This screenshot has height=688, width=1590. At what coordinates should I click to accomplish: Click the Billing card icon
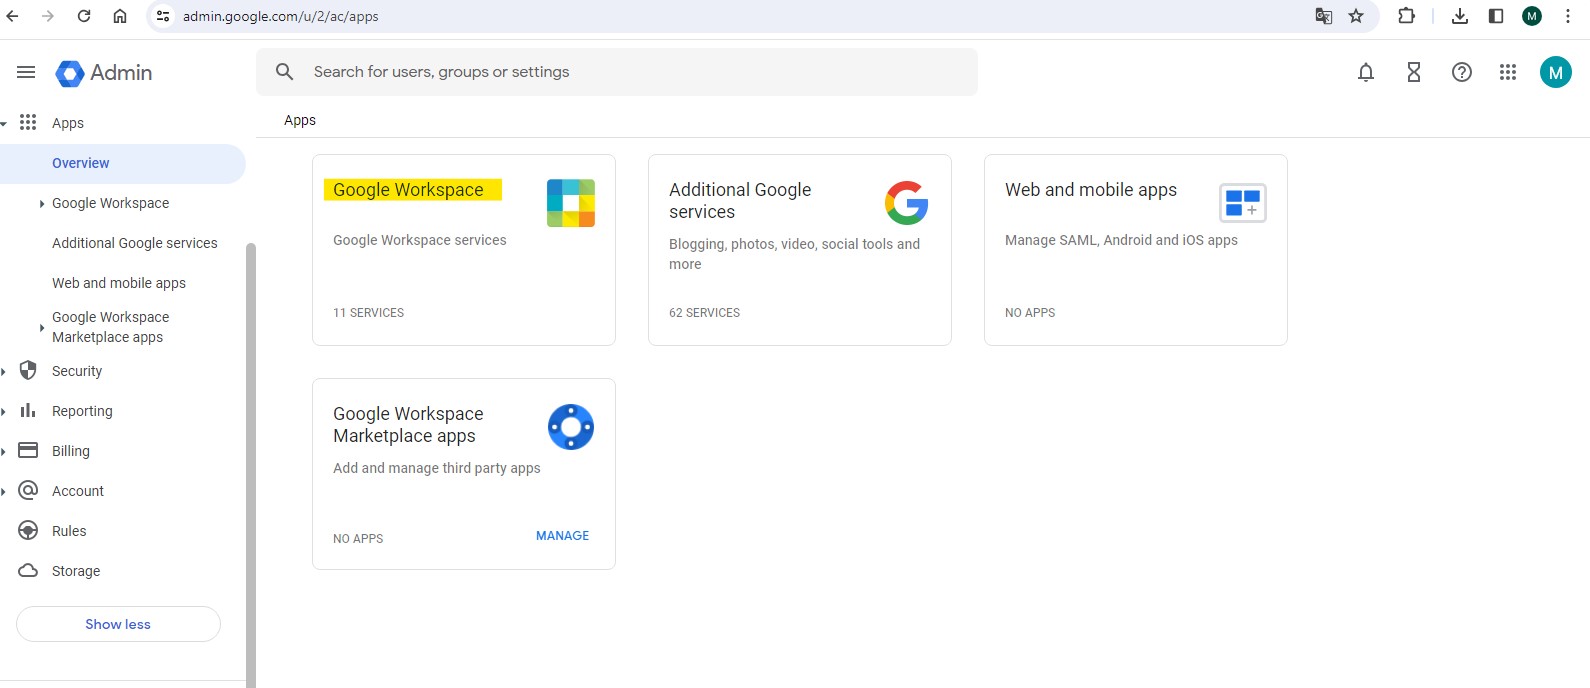coord(28,450)
